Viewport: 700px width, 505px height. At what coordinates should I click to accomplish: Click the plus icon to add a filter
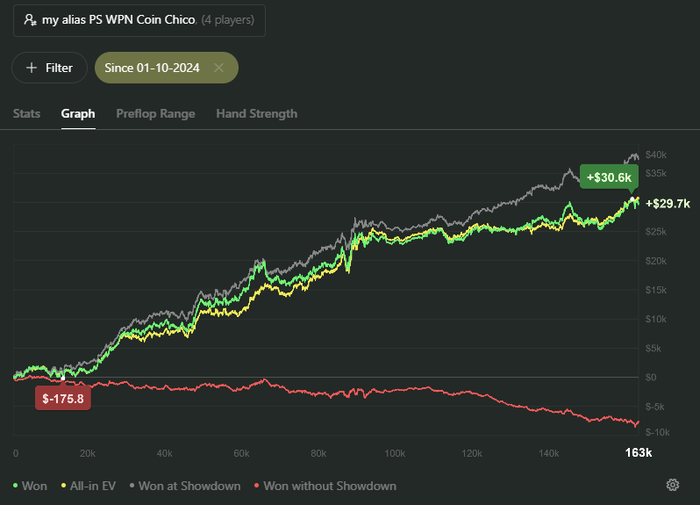pos(31,68)
